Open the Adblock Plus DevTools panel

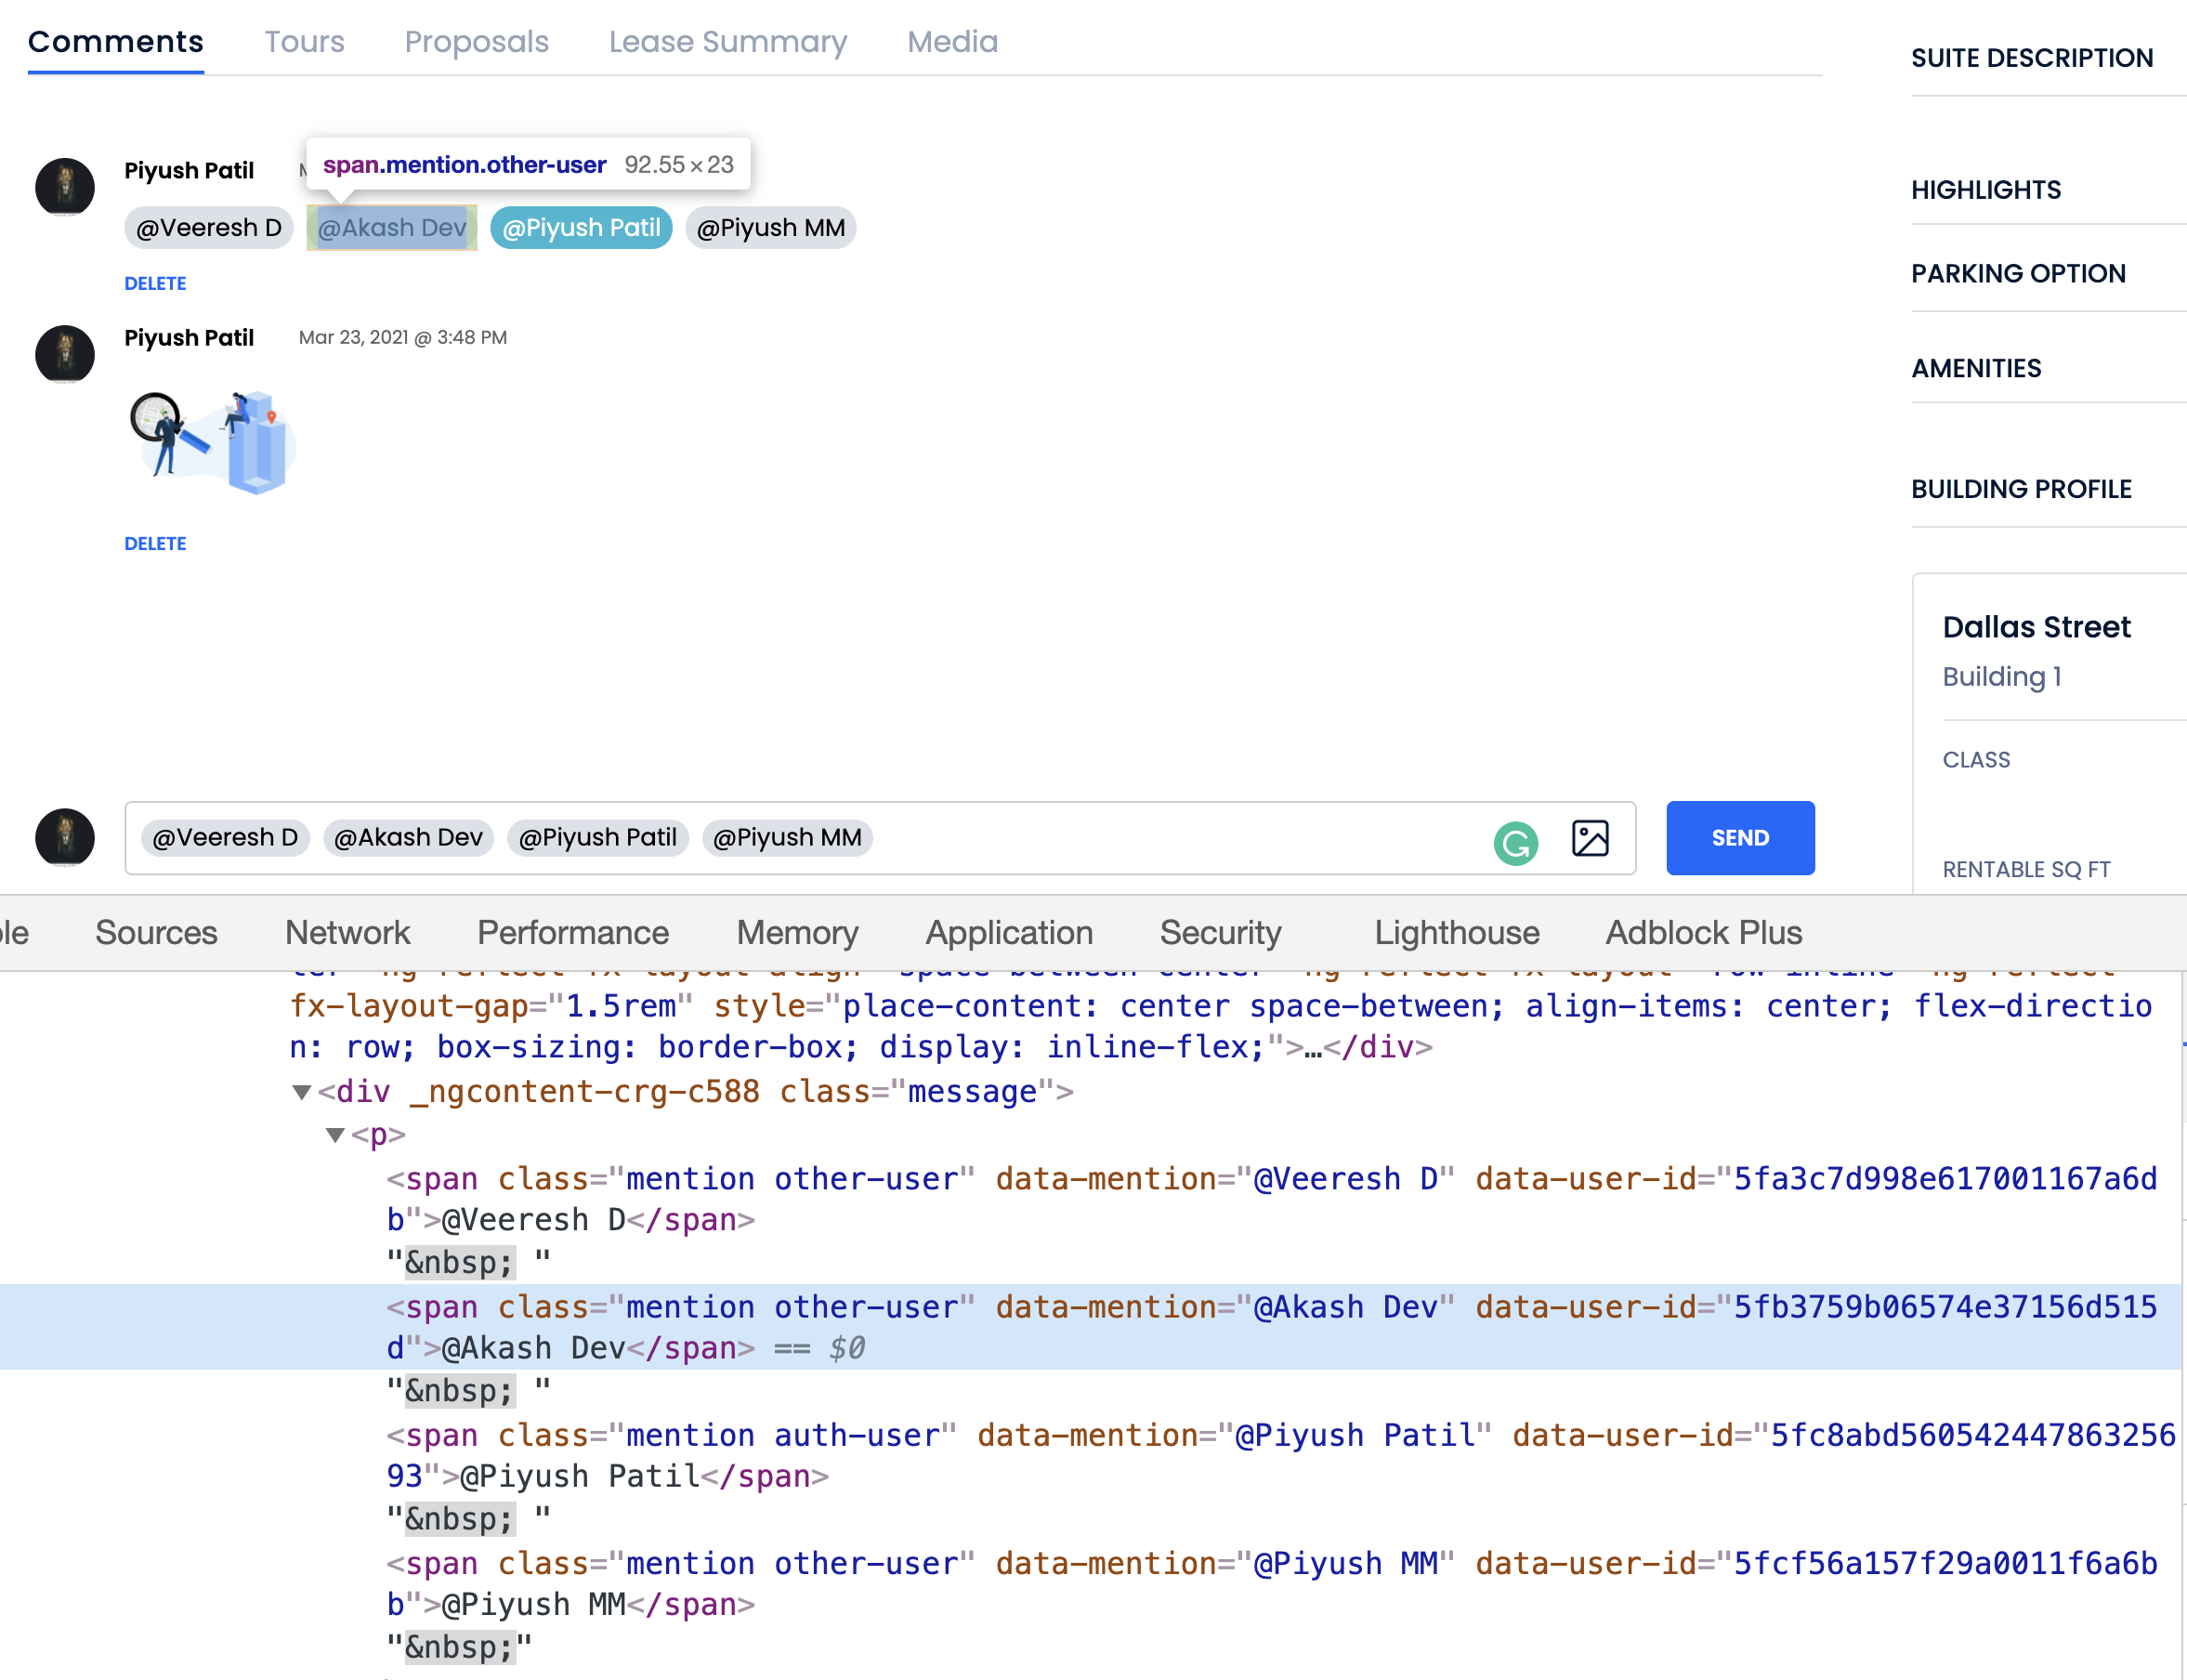coord(1703,933)
